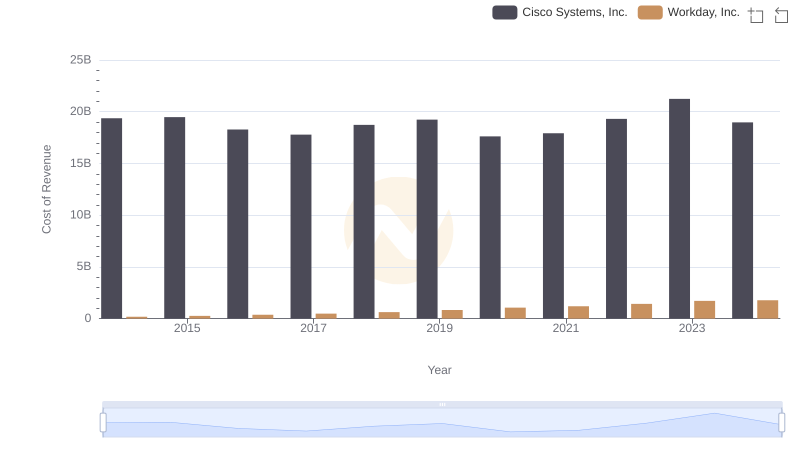Click Cisco bar for 2015
This screenshot has height=461, width=800.
(x=174, y=218)
